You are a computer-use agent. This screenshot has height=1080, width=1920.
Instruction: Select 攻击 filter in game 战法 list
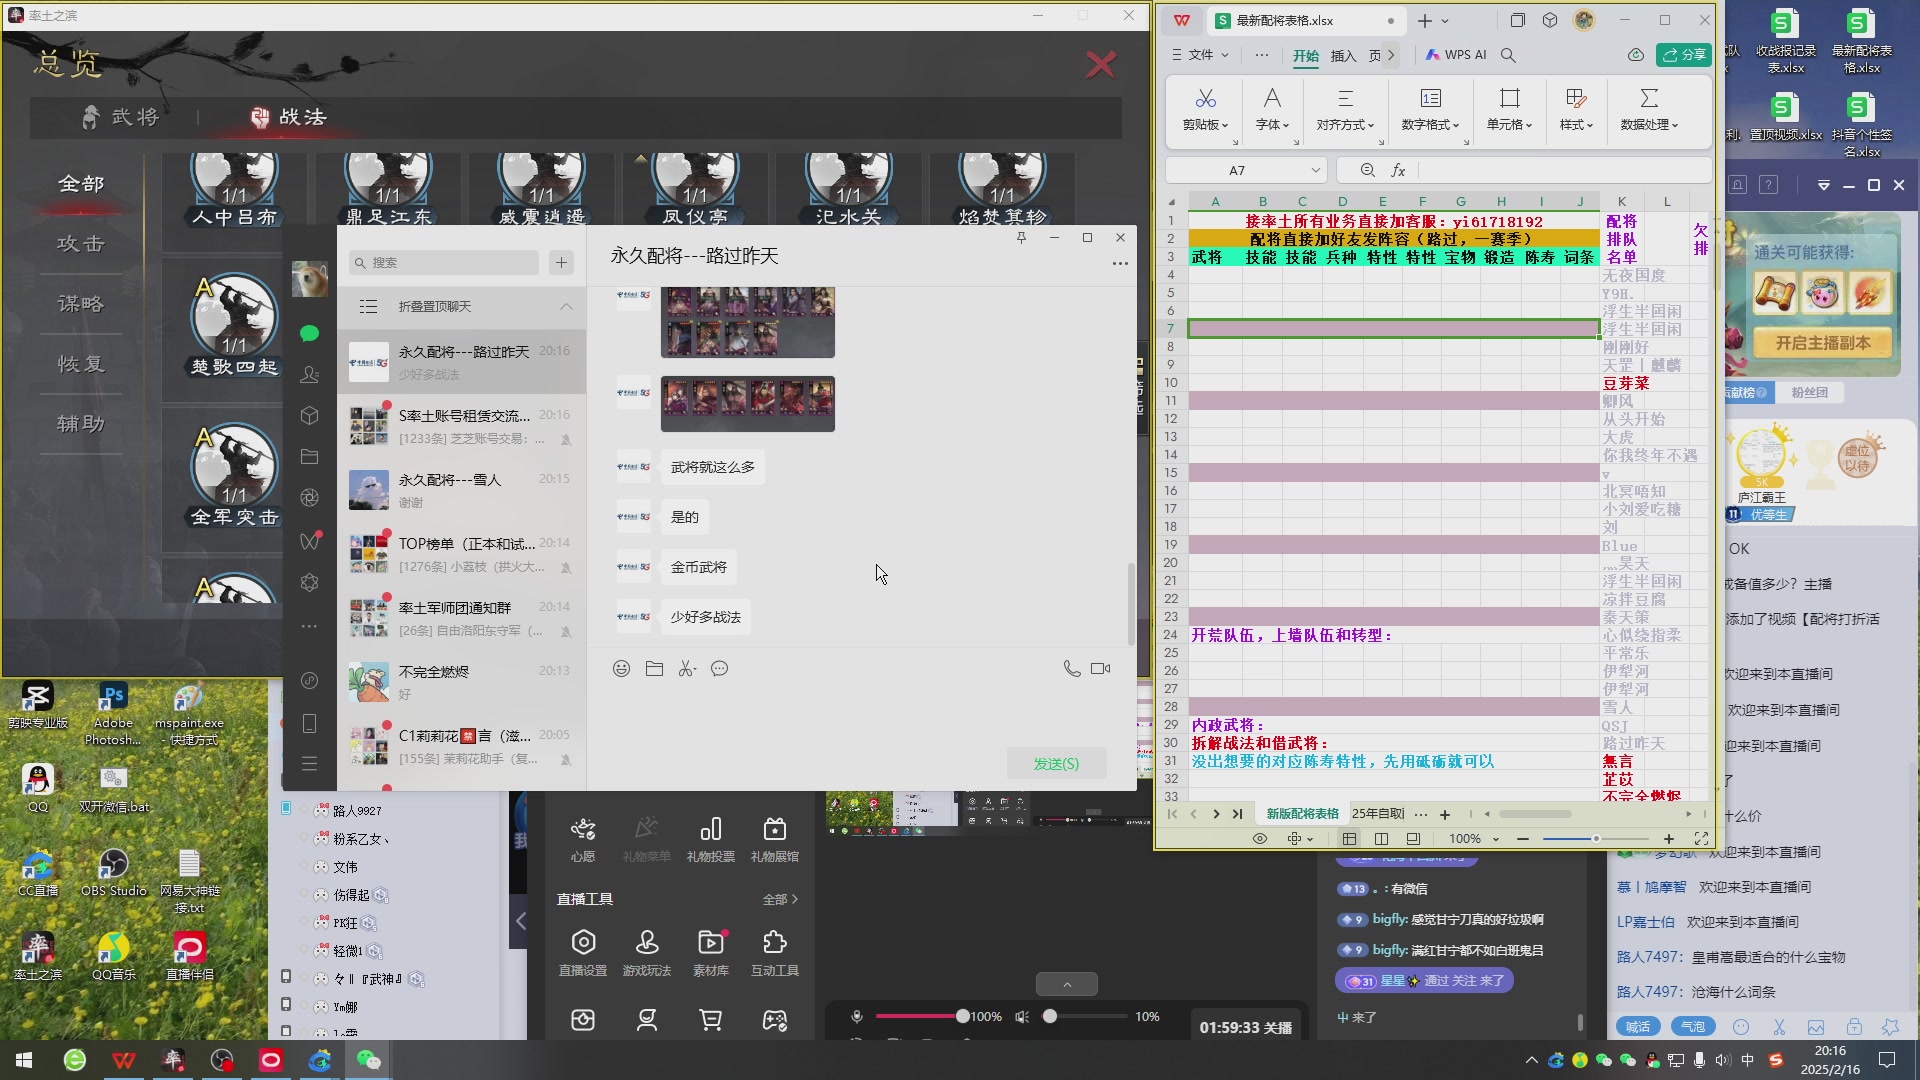[x=81, y=244]
